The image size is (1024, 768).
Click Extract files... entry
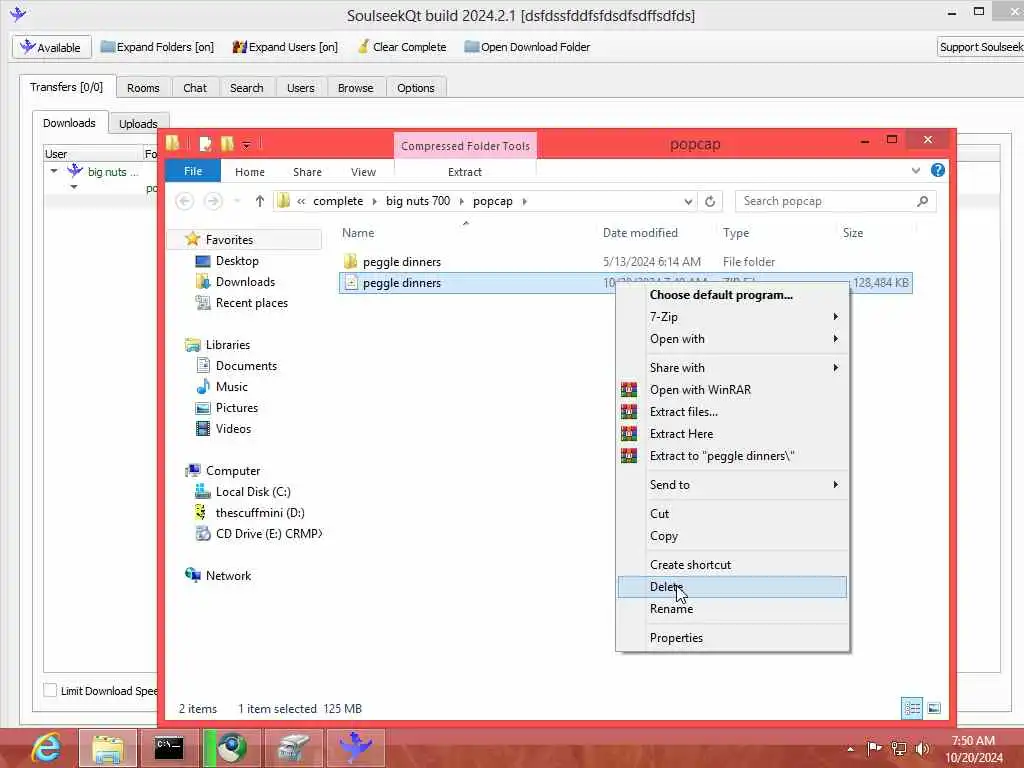[731, 411]
